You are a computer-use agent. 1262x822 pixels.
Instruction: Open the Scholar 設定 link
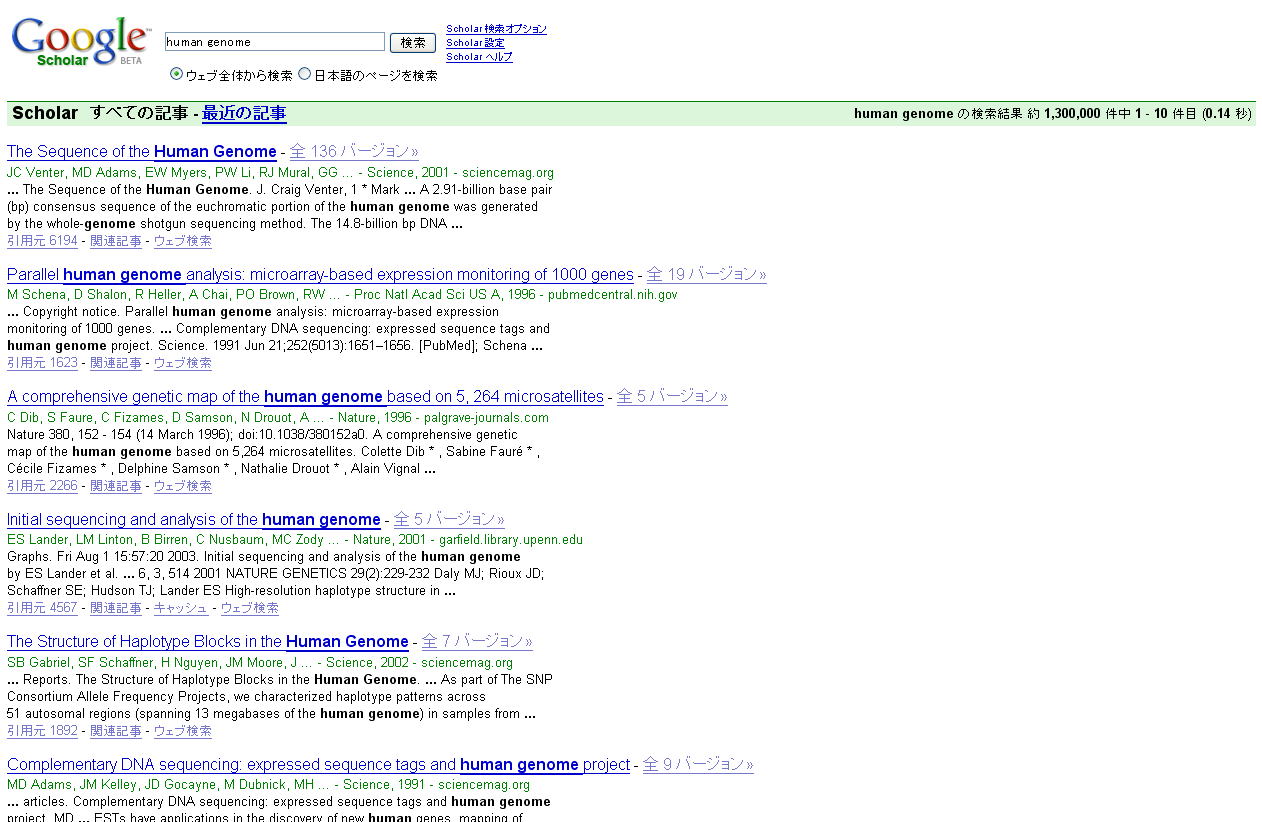point(475,43)
